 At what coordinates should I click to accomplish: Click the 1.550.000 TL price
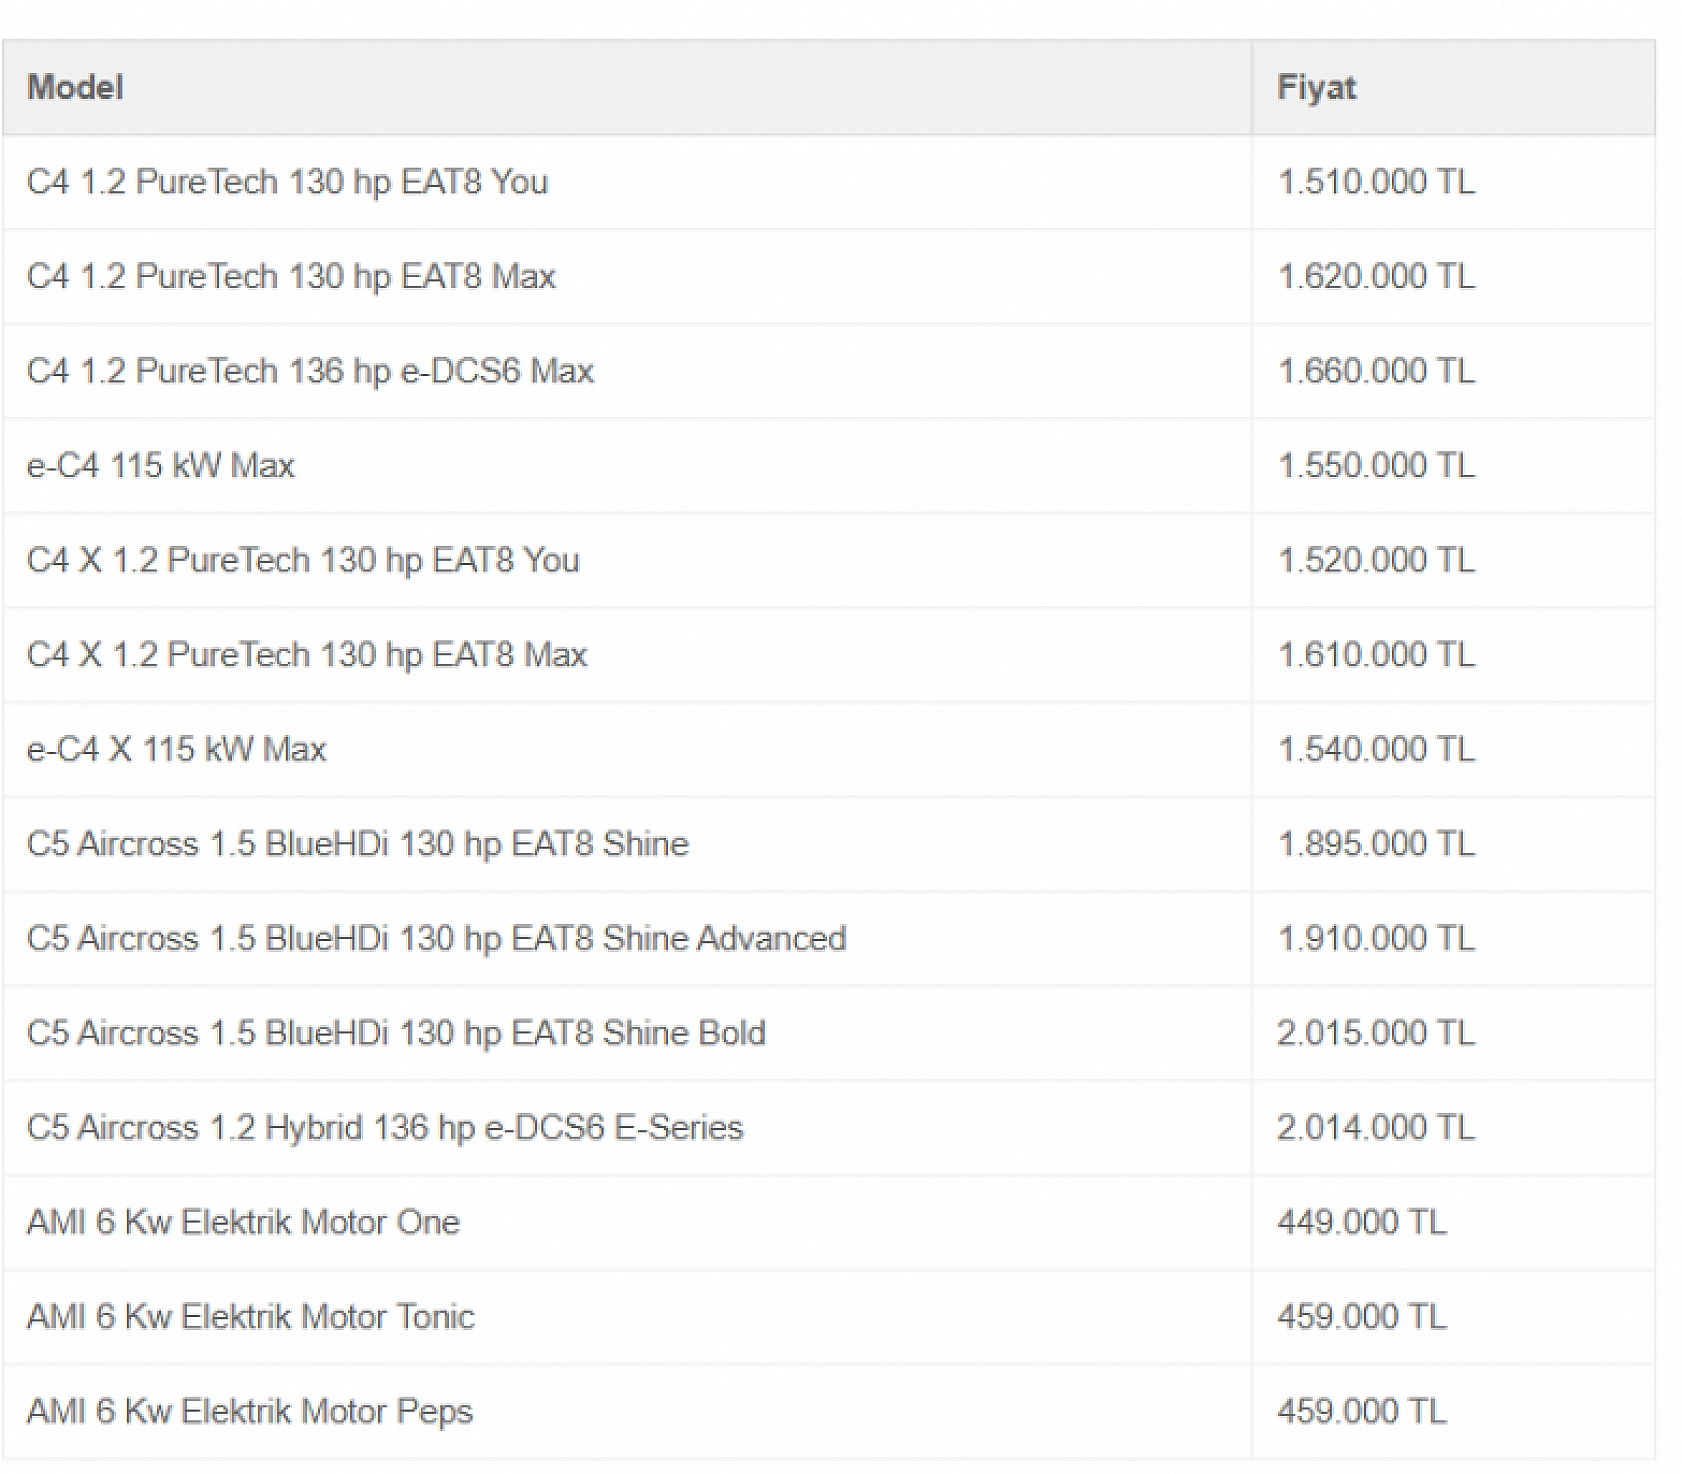pos(1375,466)
